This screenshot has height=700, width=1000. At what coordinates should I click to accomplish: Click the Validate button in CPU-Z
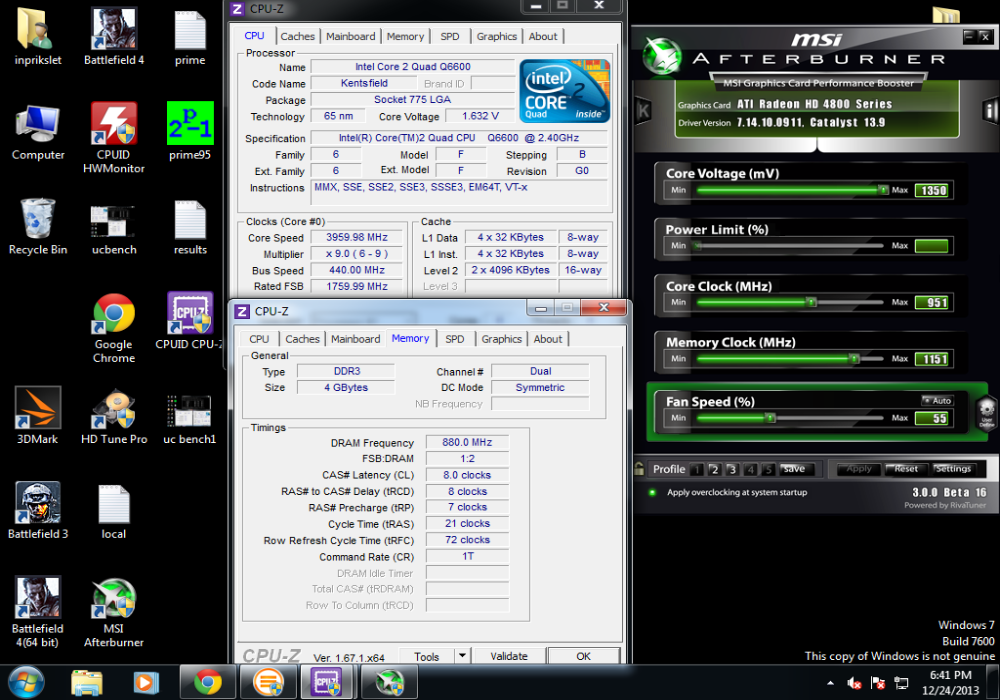[509, 656]
